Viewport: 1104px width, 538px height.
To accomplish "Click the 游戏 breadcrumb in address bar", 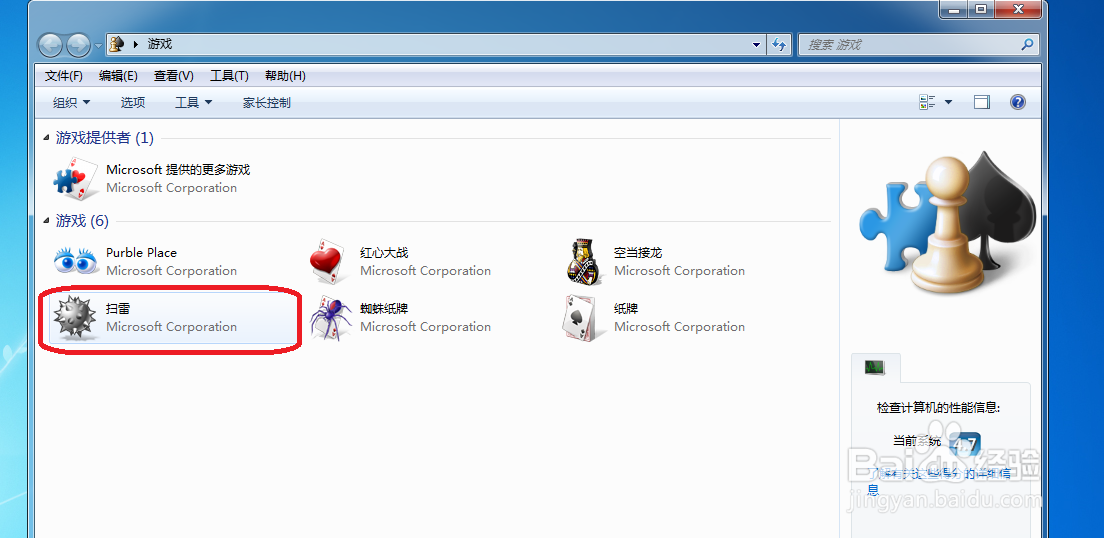I will click(160, 44).
